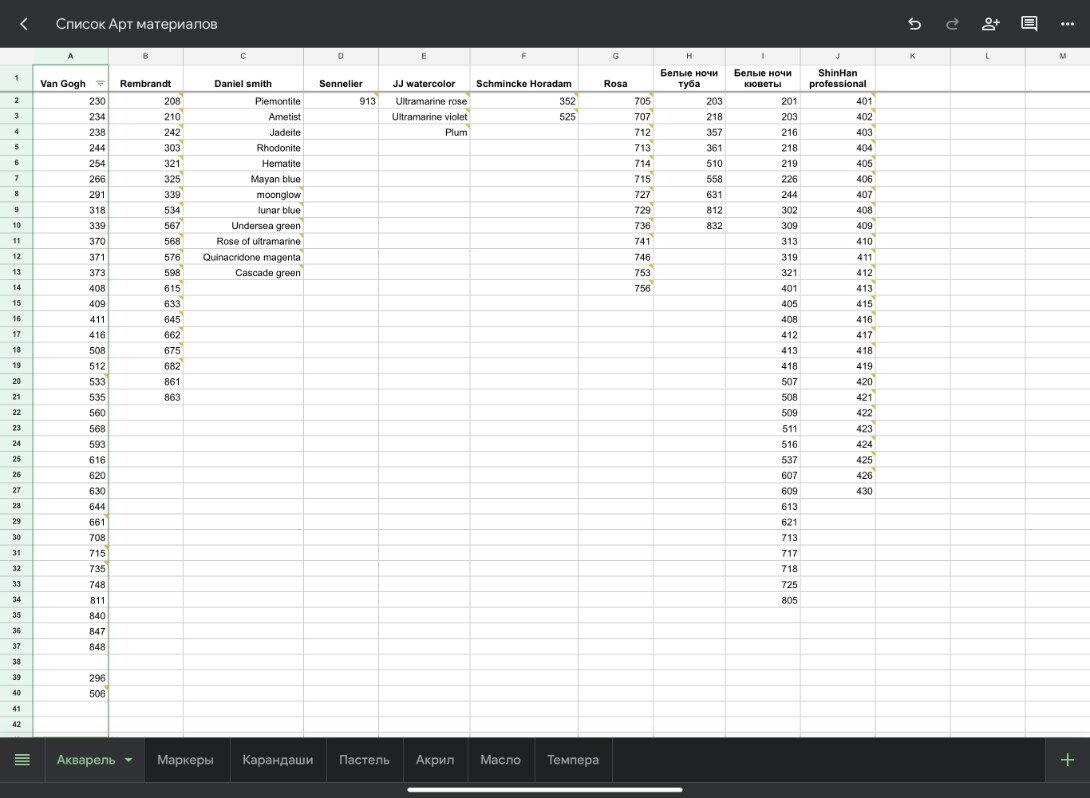This screenshot has width=1090, height=798.
Task: Open the three-dot more menu
Action: [1068, 24]
